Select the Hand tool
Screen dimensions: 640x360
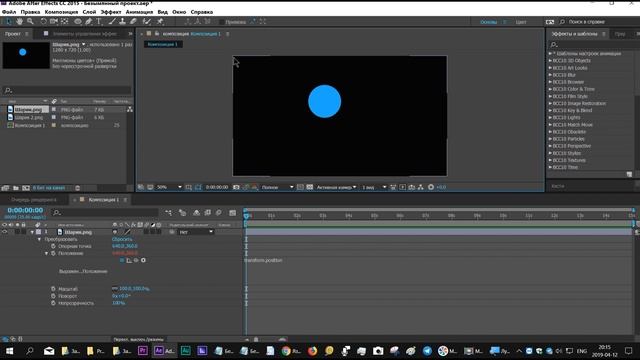(20, 21)
